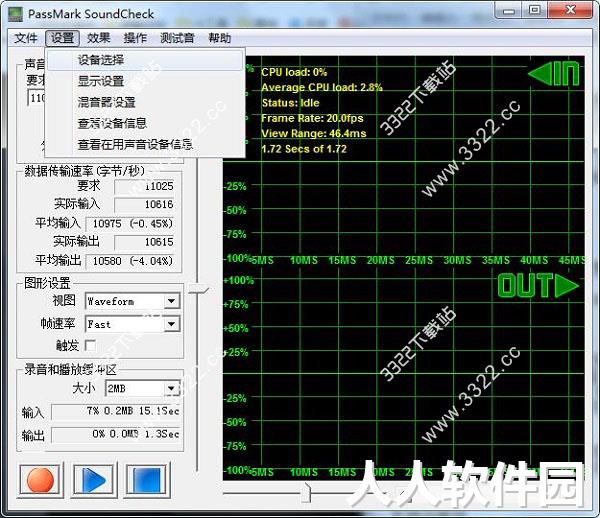Minimize the SoundCheck window
This screenshot has width=600, height=518.
[509, 10]
